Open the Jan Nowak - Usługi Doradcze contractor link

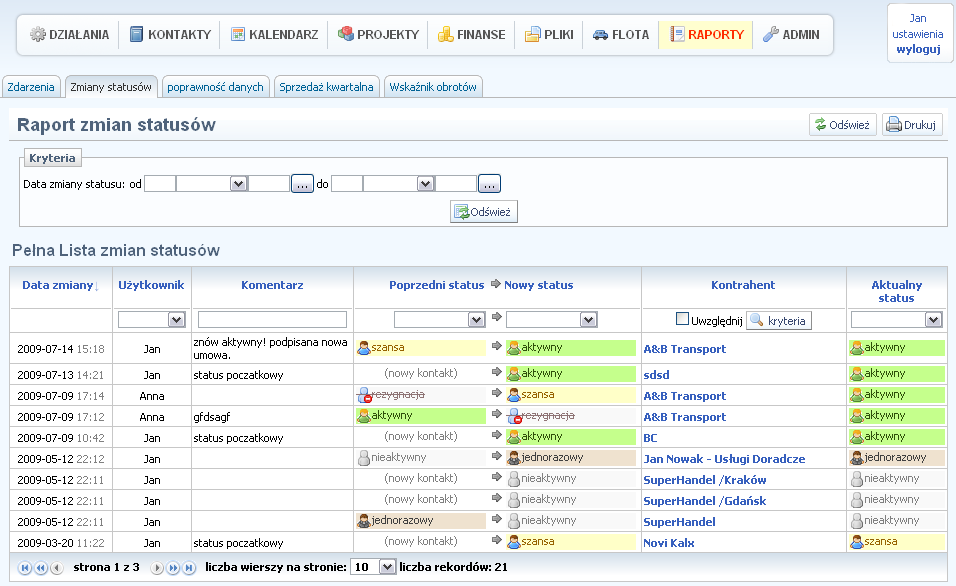(x=723, y=459)
